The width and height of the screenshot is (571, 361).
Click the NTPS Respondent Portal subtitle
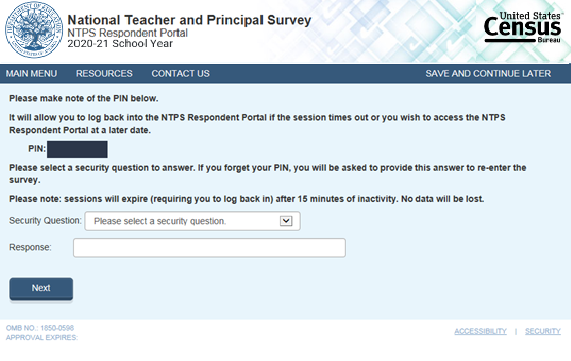(x=127, y=33)
